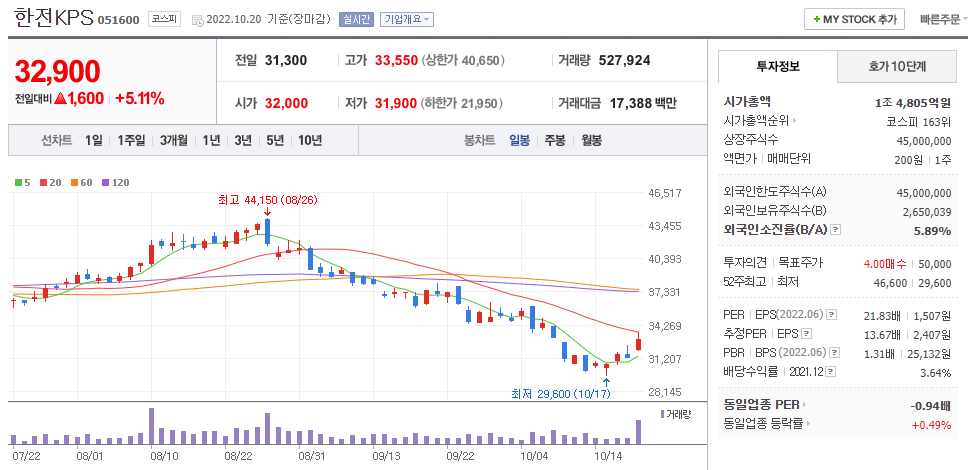Click the red 20-day moving average legend swatch
970x470 pixels.
tap(42, 182)
